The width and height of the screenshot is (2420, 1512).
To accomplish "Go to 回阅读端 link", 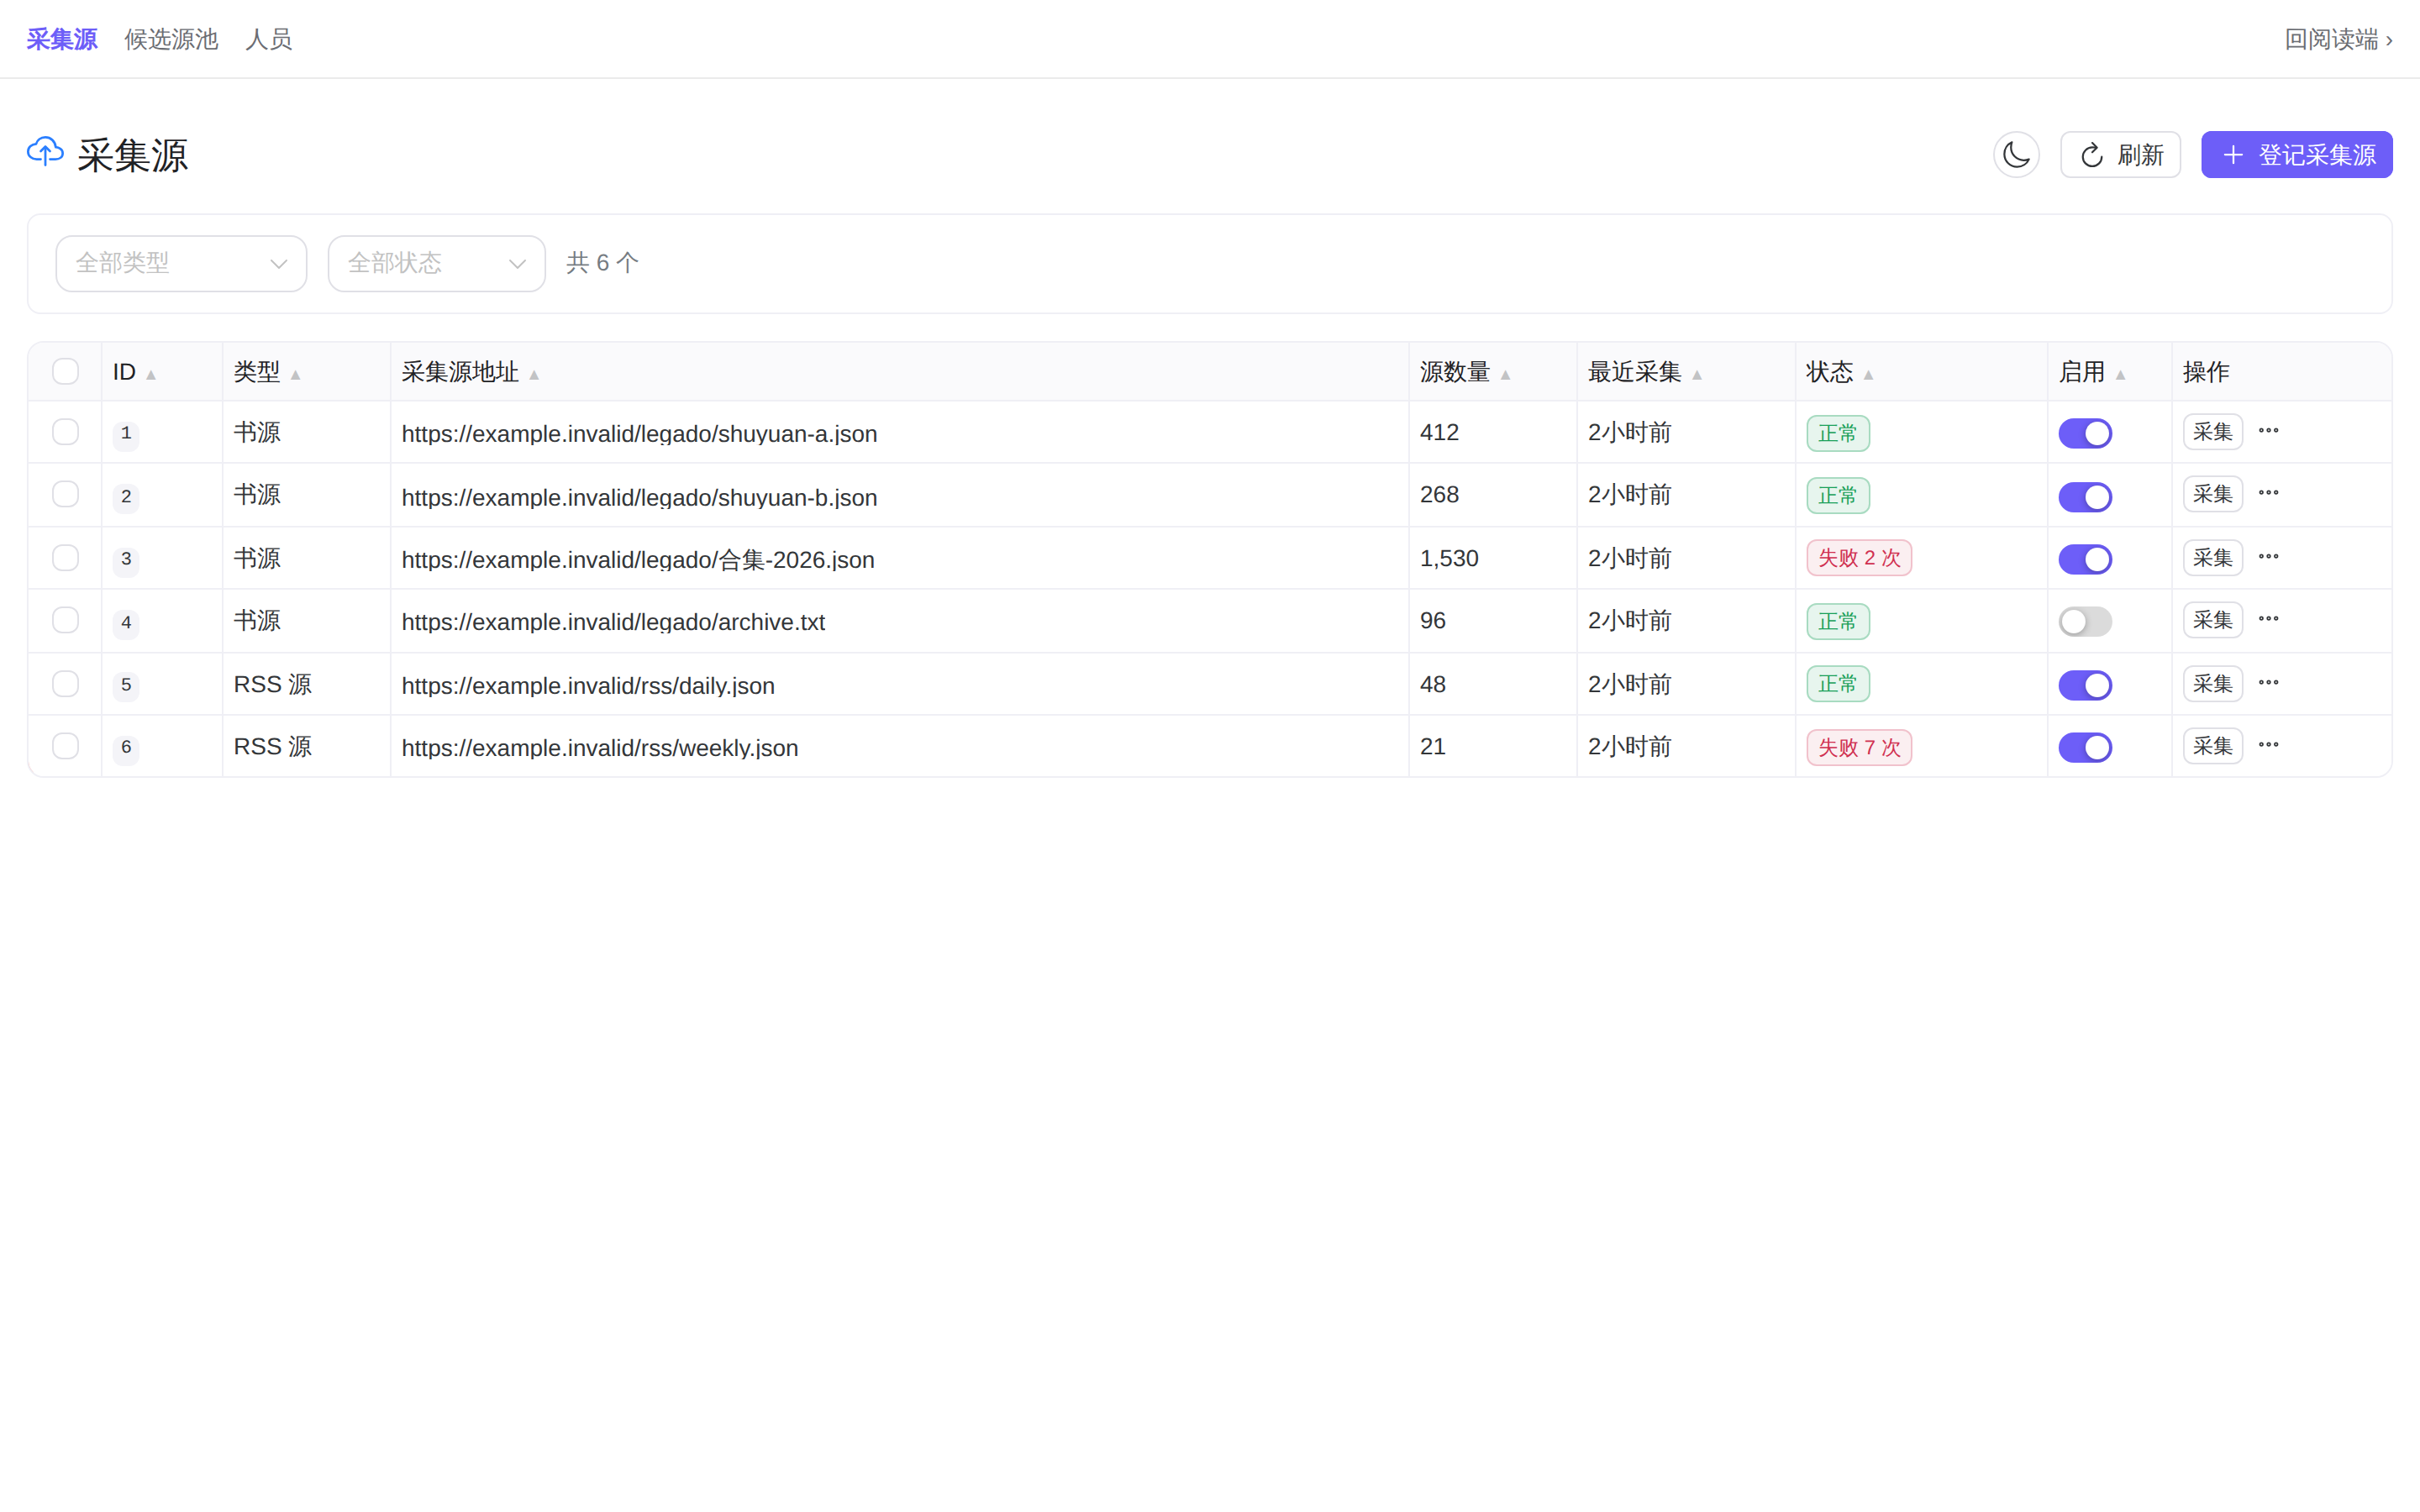I will point(2338,39).
